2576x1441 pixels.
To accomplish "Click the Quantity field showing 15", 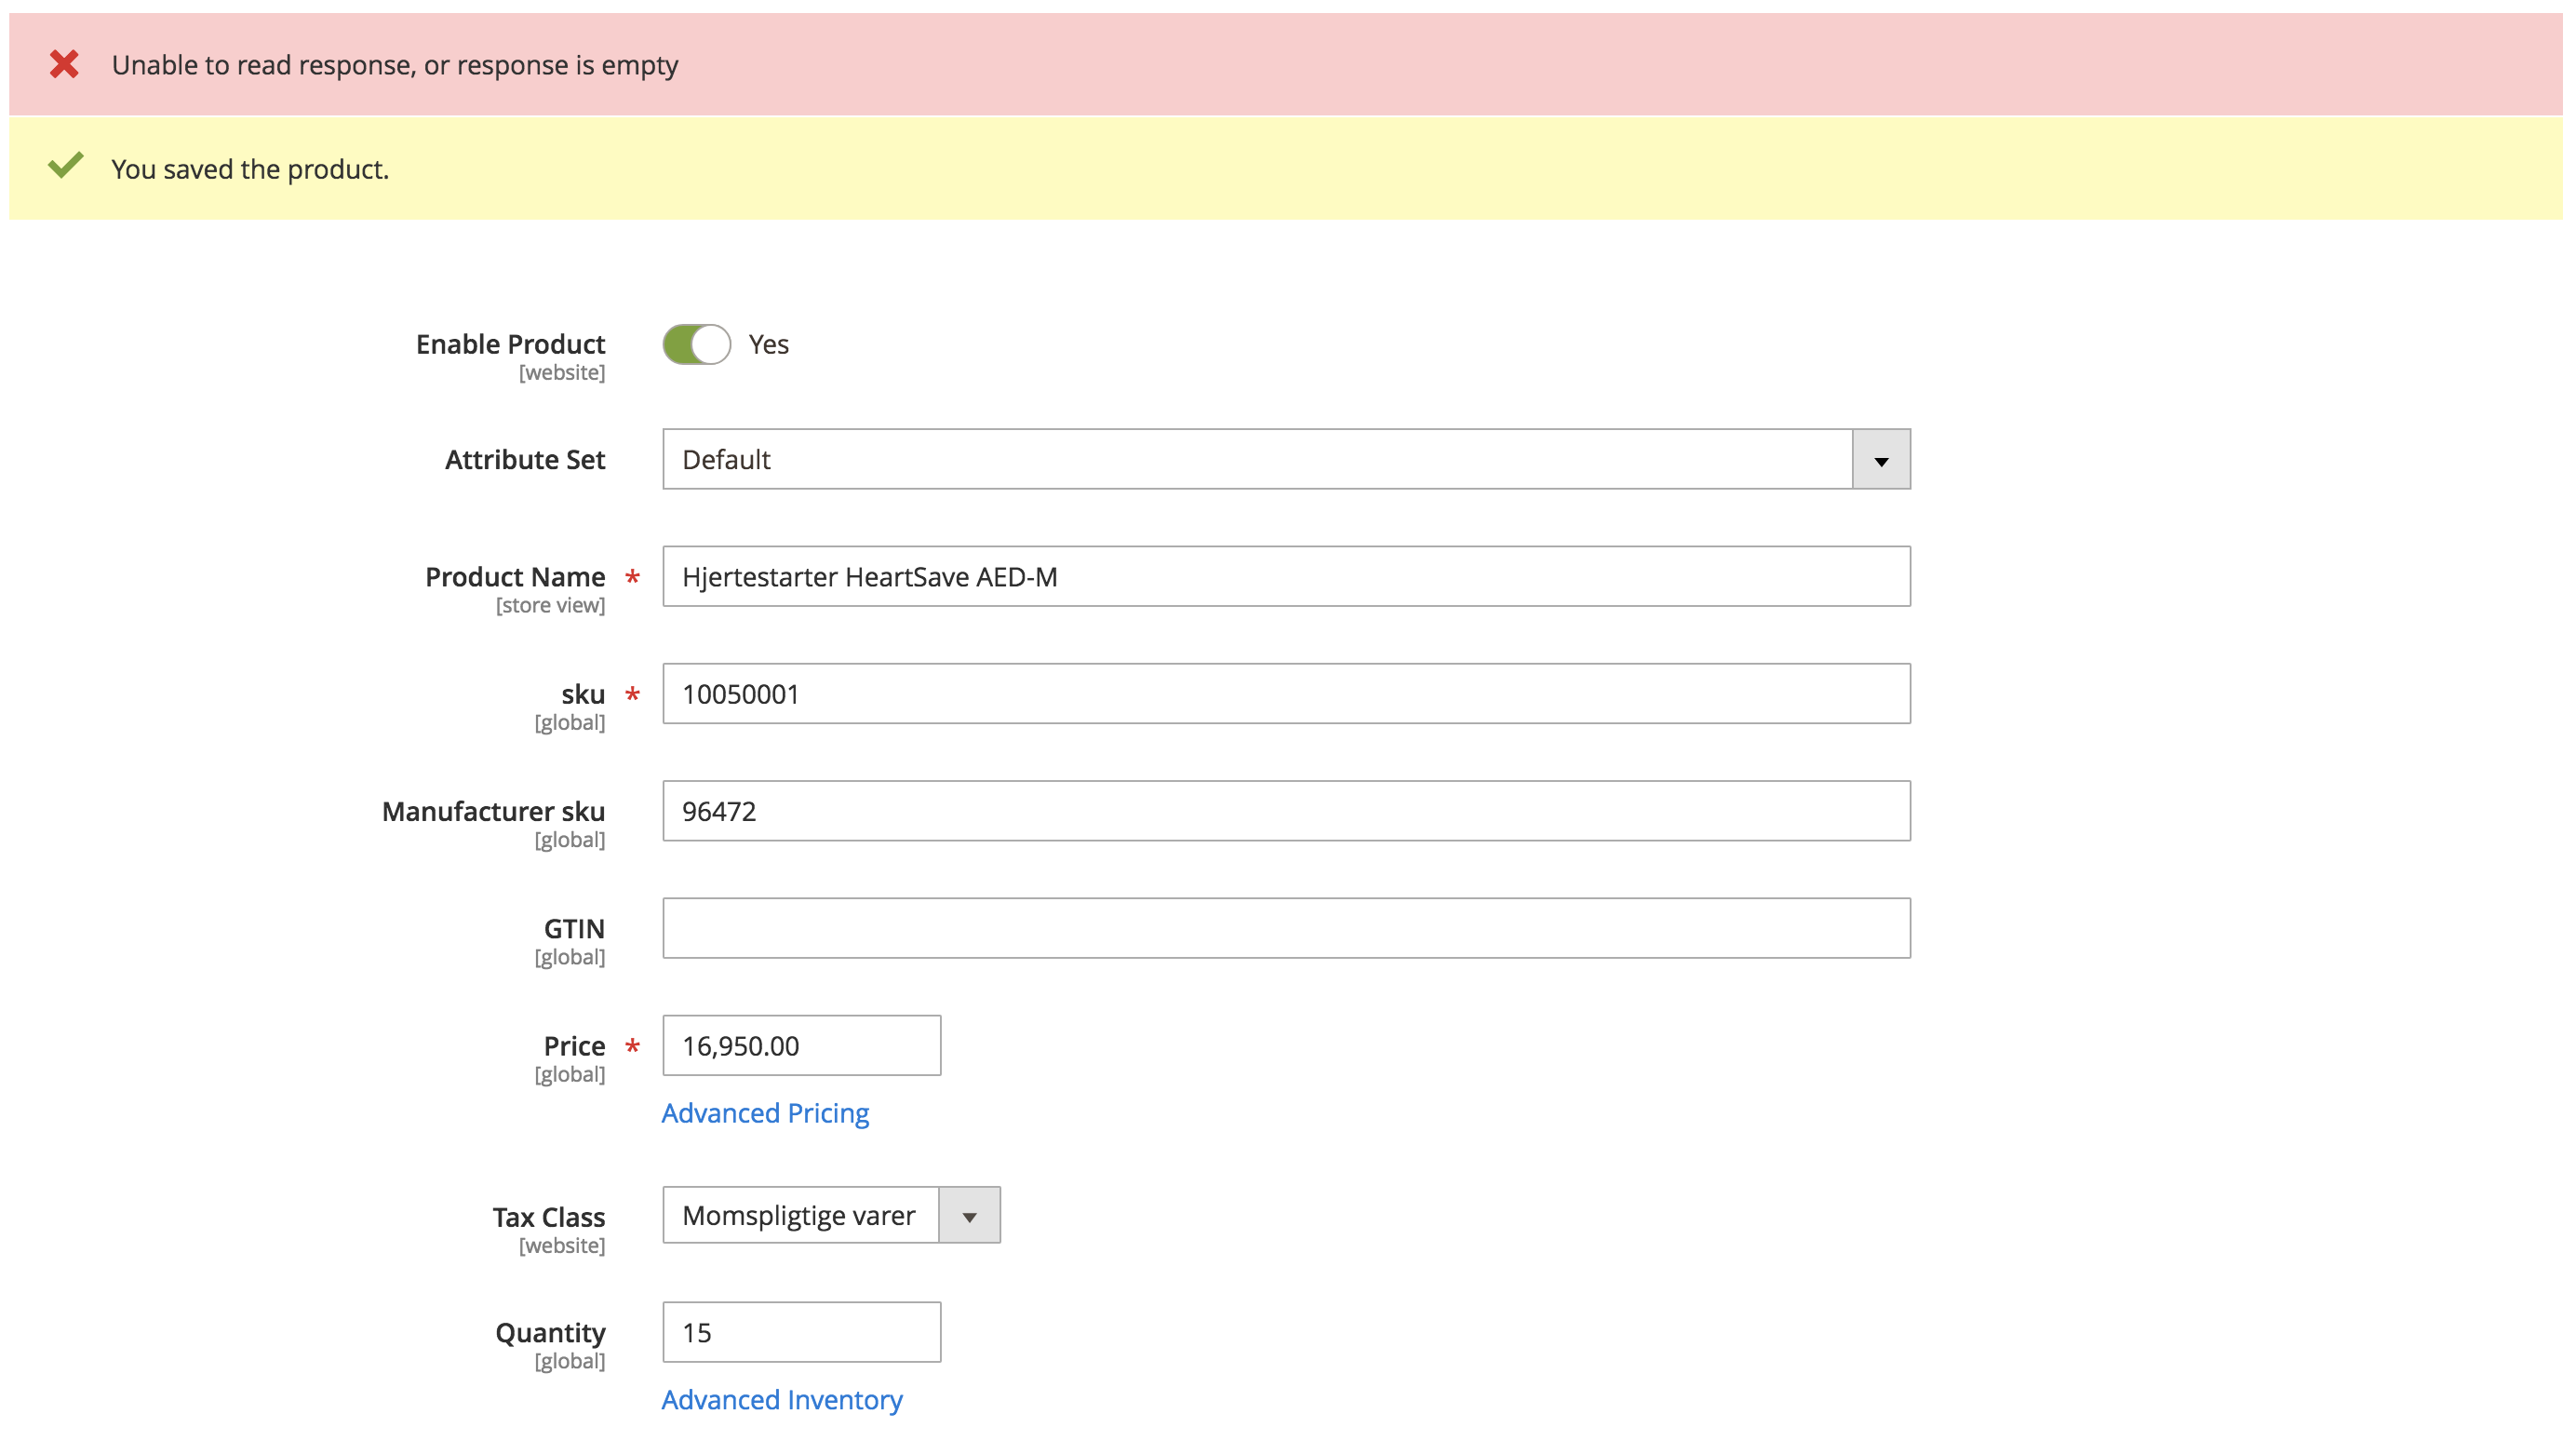I will pos(800,1332).
